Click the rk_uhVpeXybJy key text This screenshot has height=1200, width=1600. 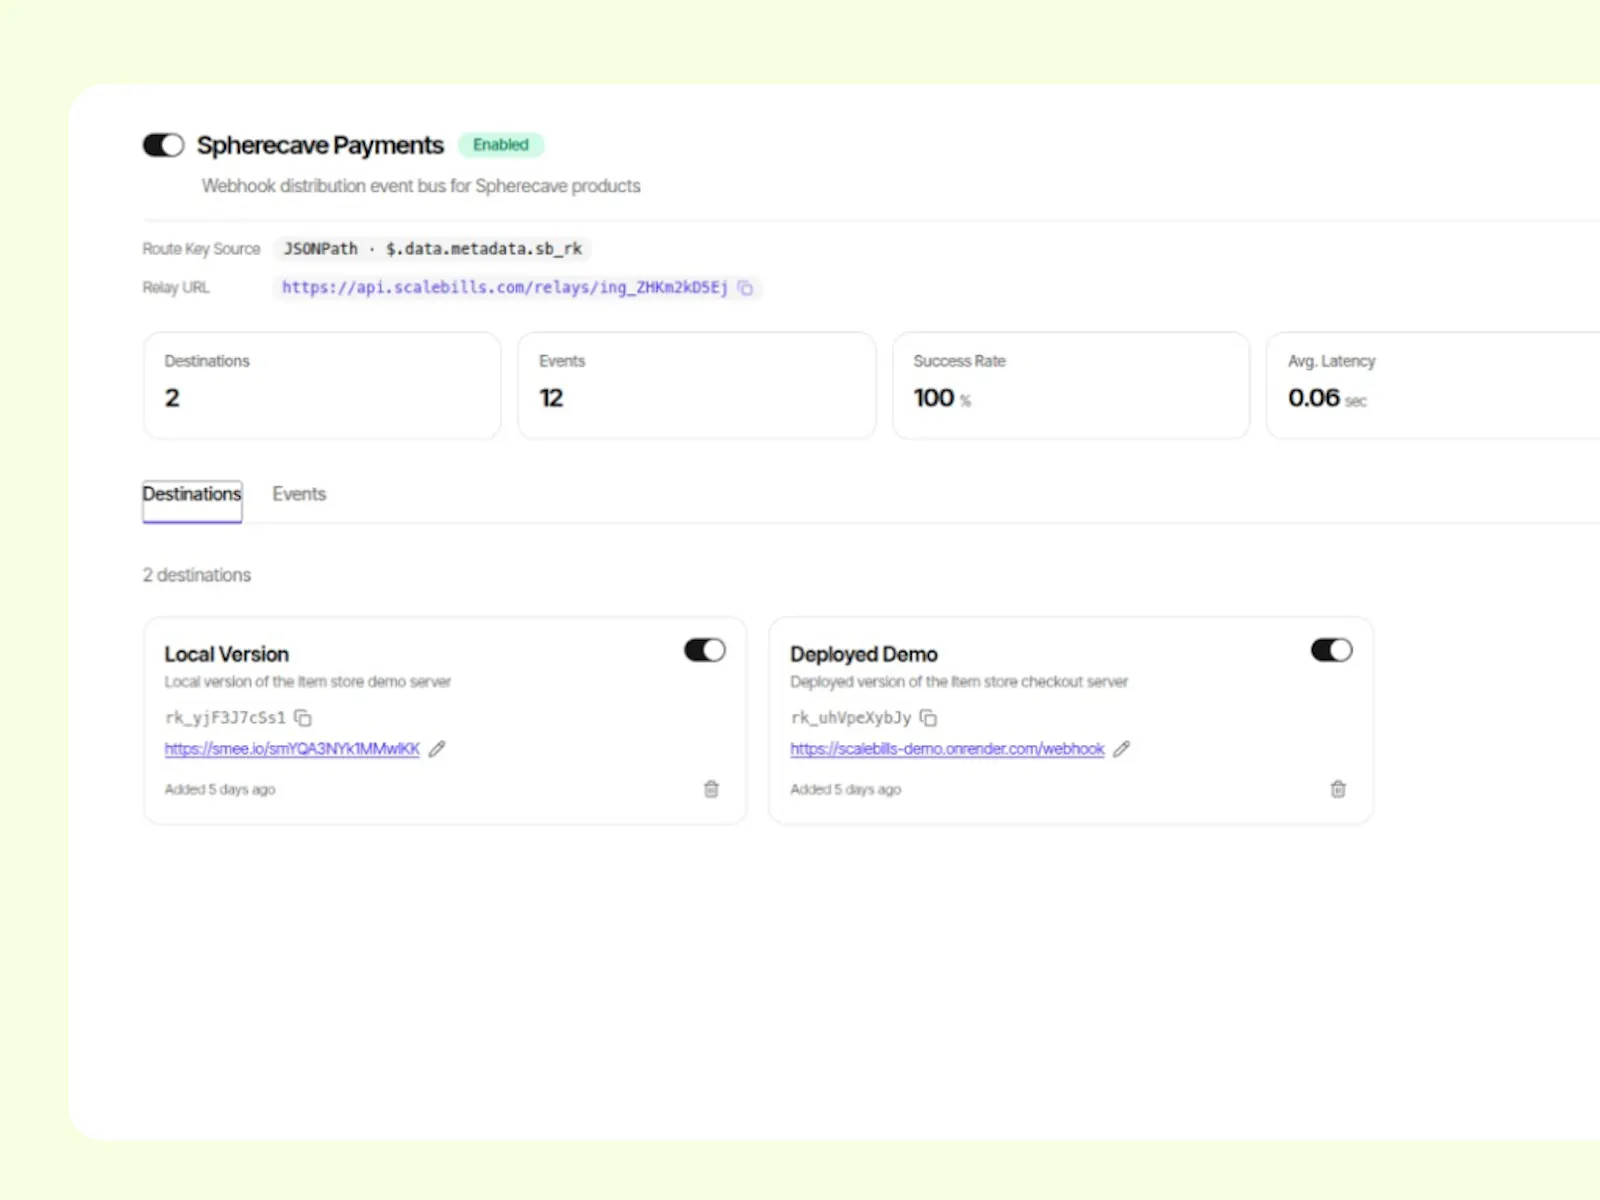coord(851,718)
